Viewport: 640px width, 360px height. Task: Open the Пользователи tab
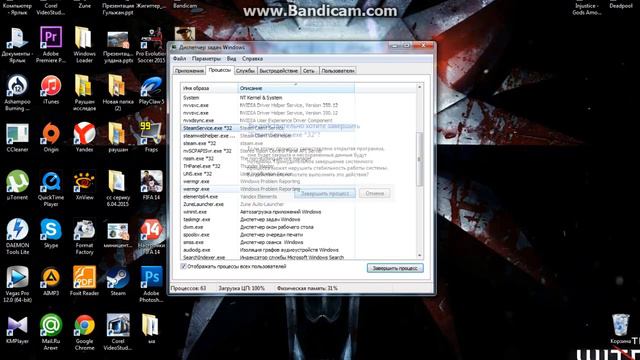click(x=338, y=71)
